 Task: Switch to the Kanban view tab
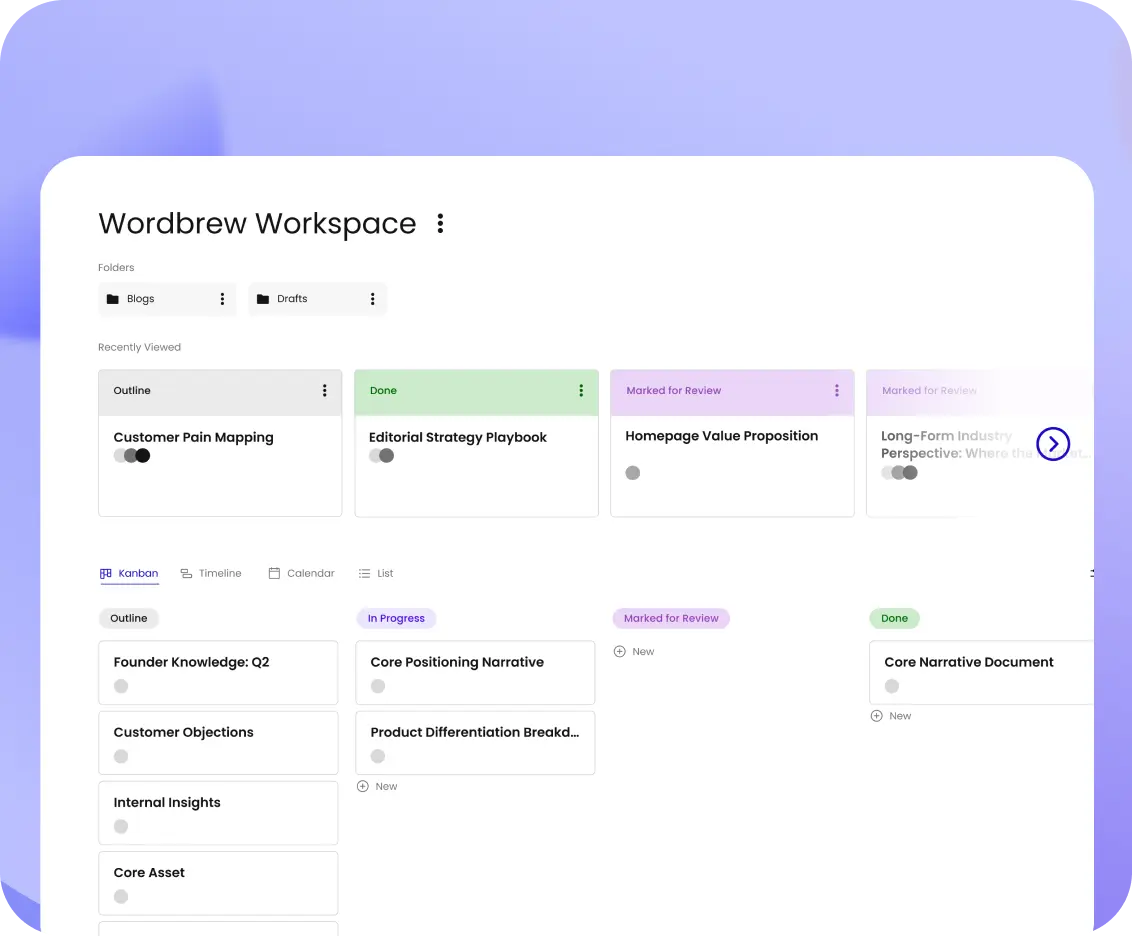point(129,574)
